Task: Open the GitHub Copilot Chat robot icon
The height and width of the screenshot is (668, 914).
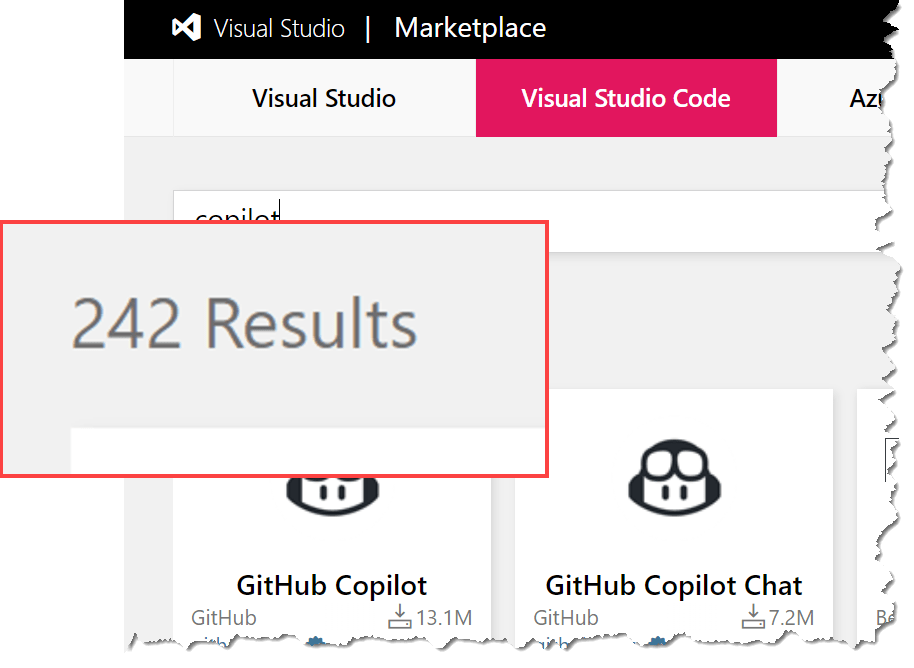Action: point(674,477)
